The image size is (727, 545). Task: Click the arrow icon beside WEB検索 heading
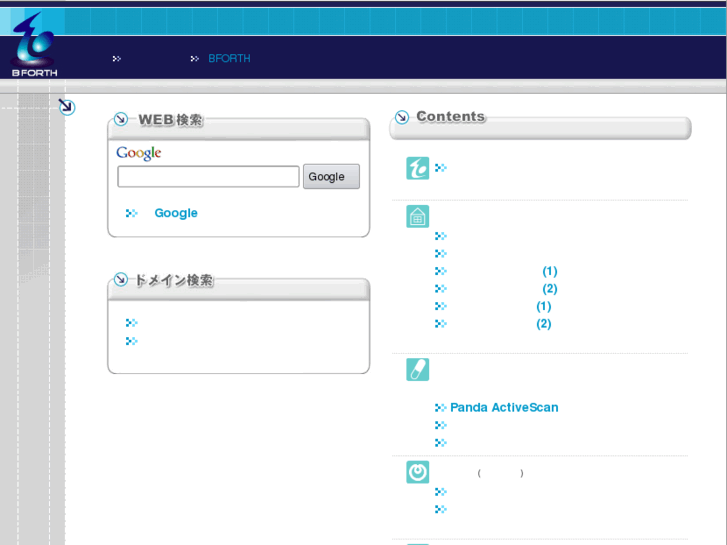[x=121, y=119]
